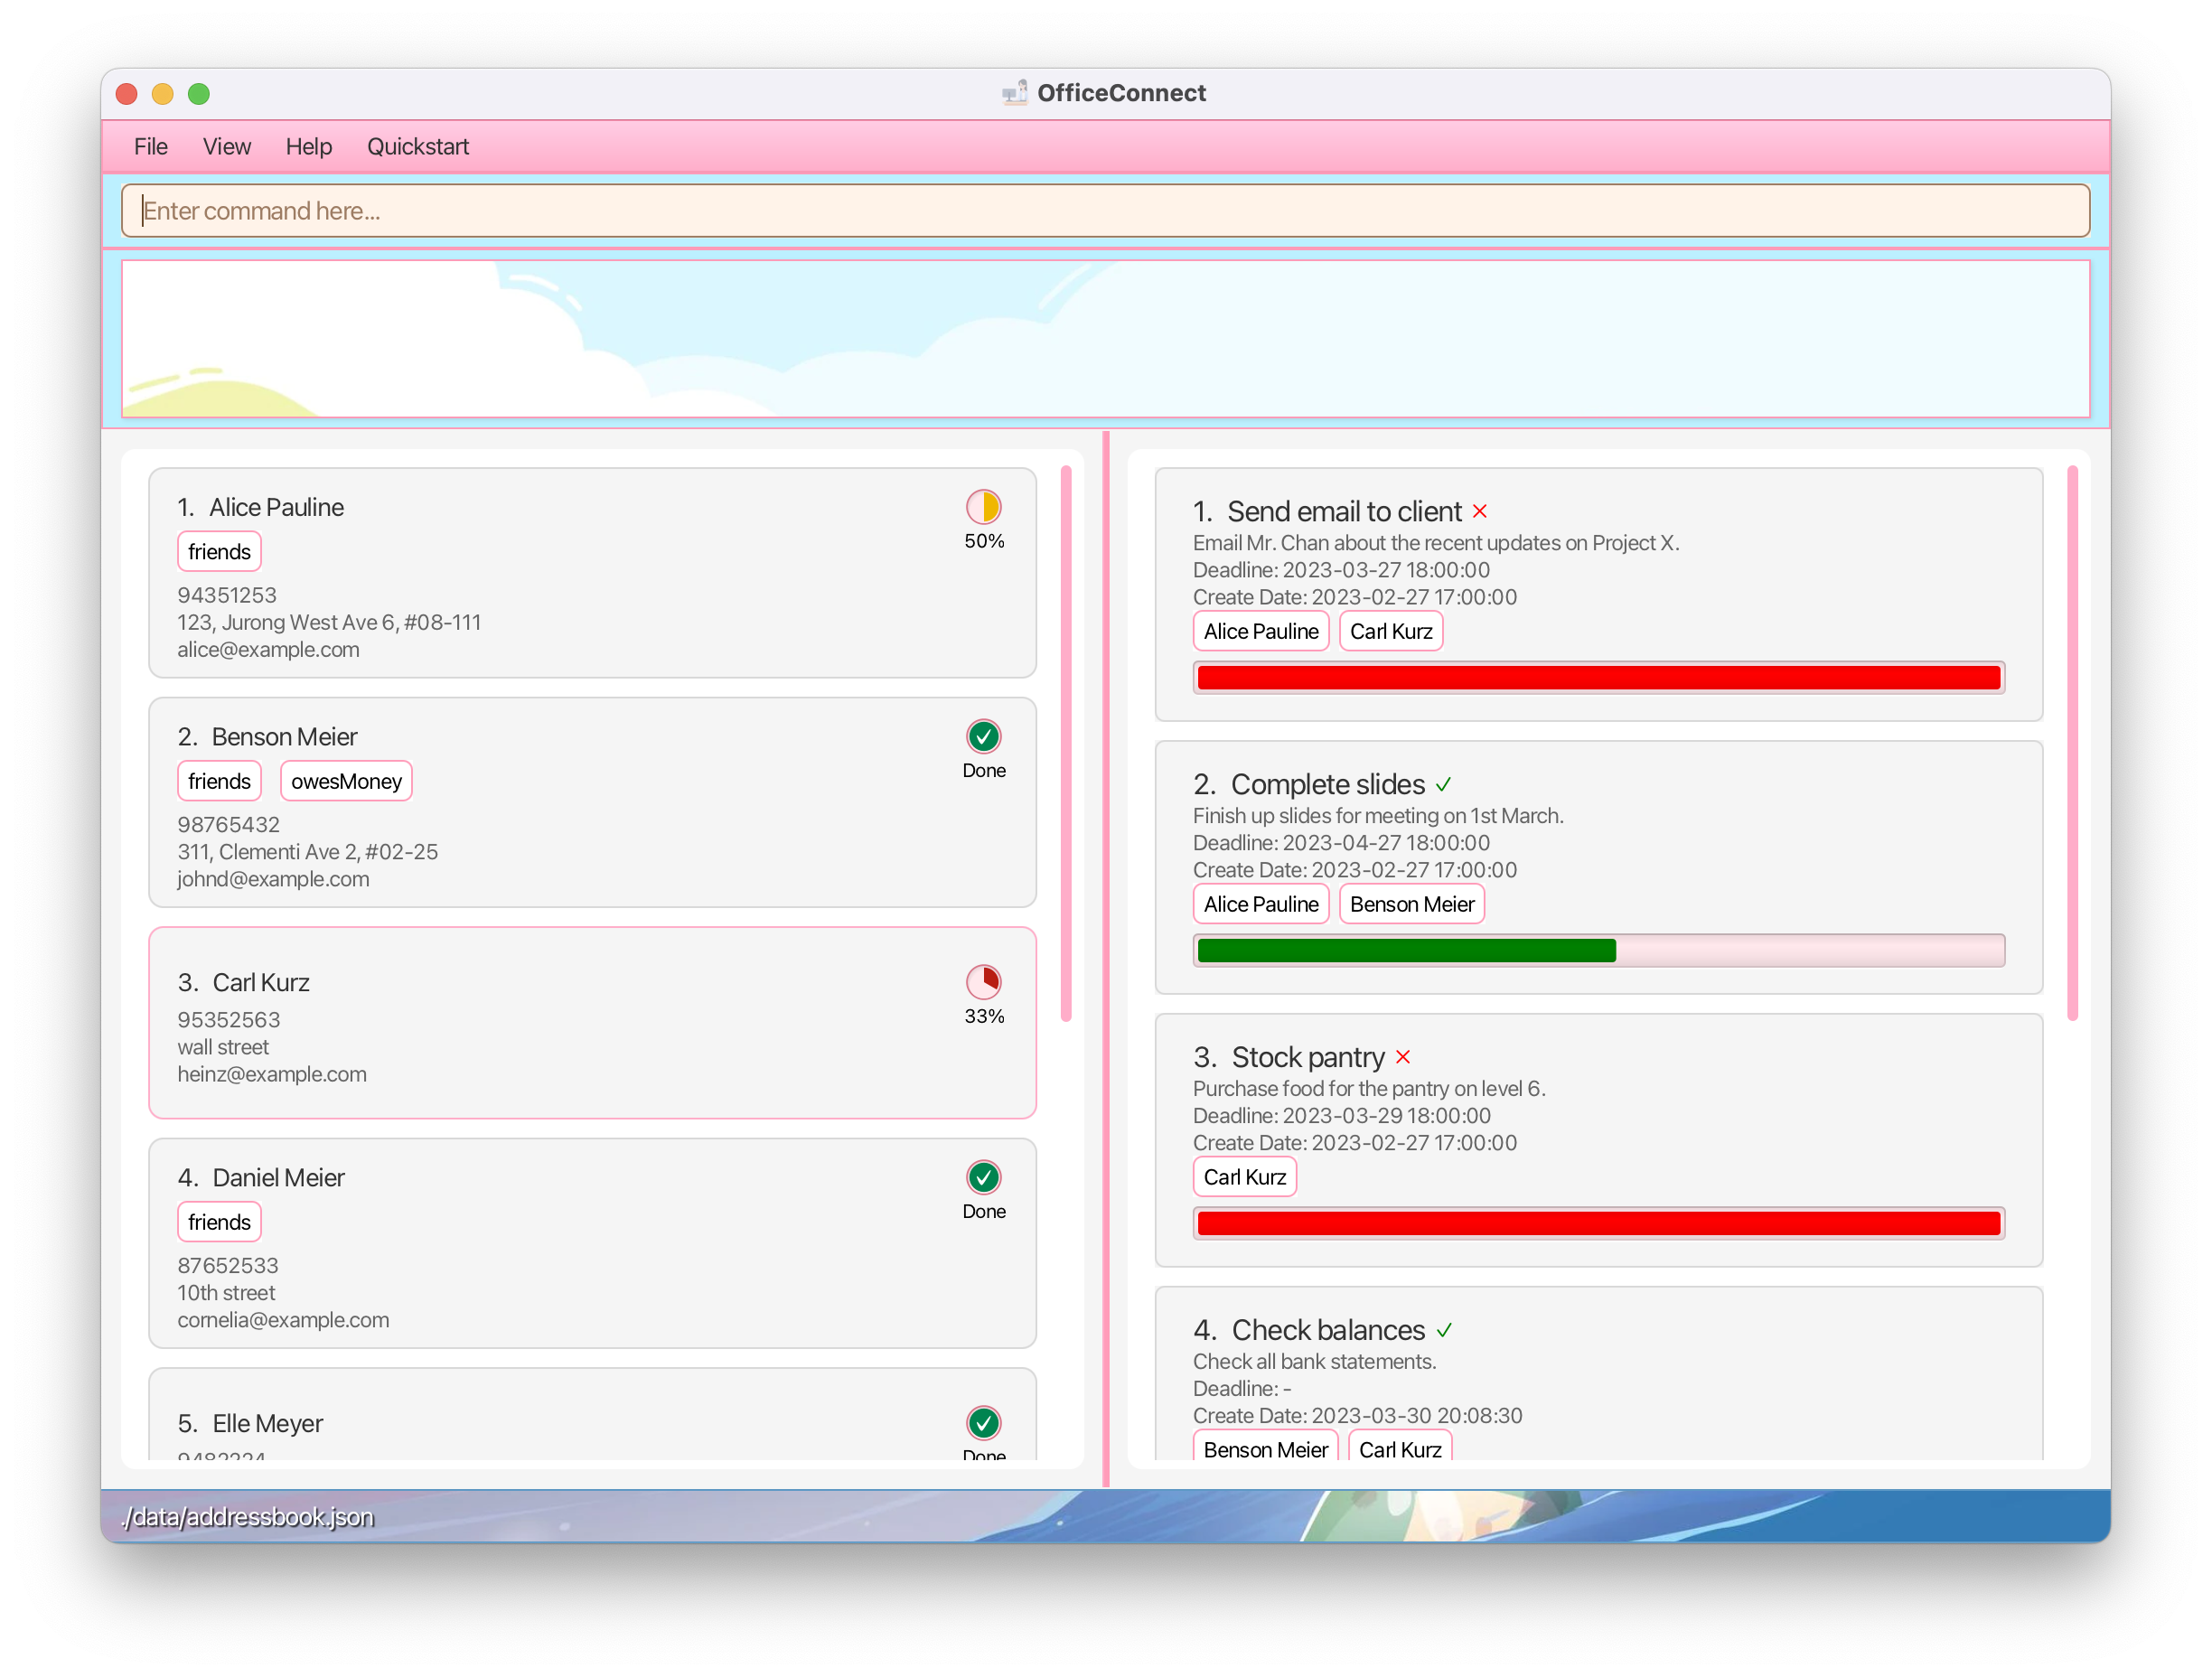The width and height of the screenshot is (2212, 1677).
Task: Click phone number 95352563
Action: (228, 1021)
